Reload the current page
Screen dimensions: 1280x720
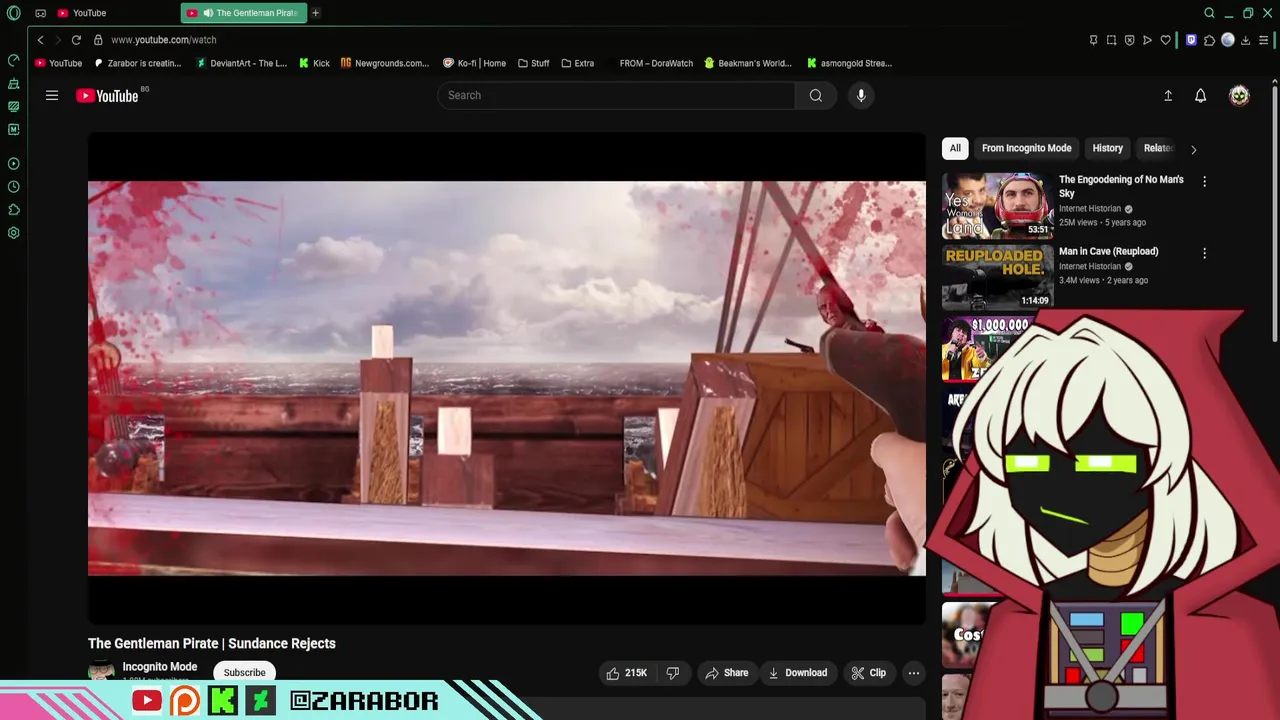(x=76, y=40)
